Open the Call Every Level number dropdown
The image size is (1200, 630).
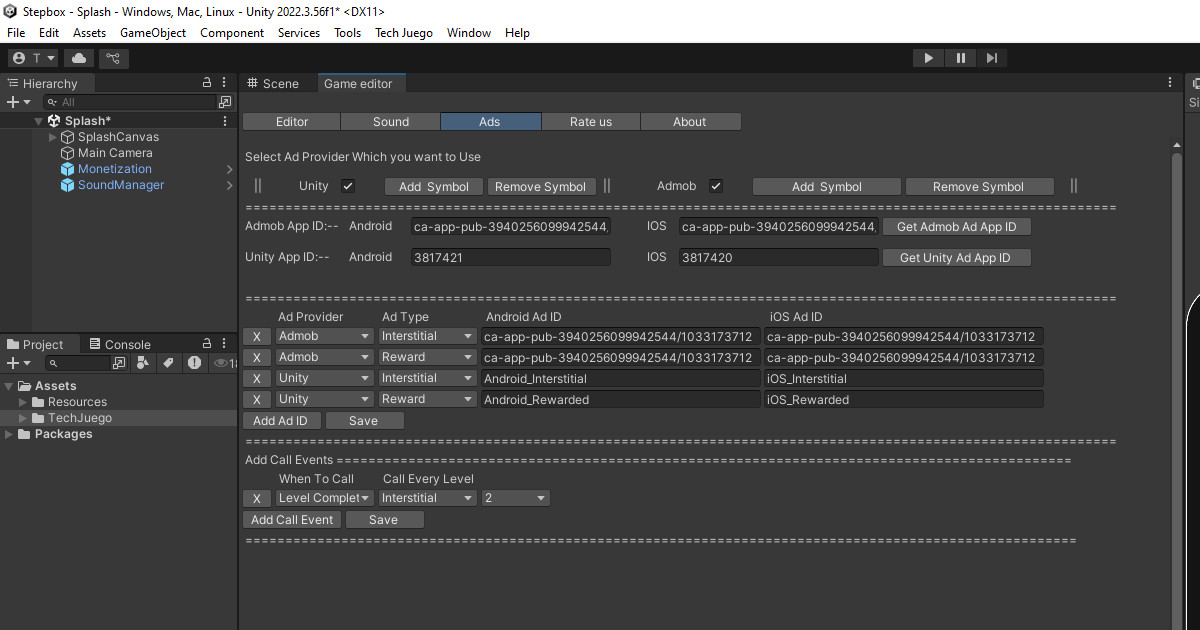pos(515,498)
